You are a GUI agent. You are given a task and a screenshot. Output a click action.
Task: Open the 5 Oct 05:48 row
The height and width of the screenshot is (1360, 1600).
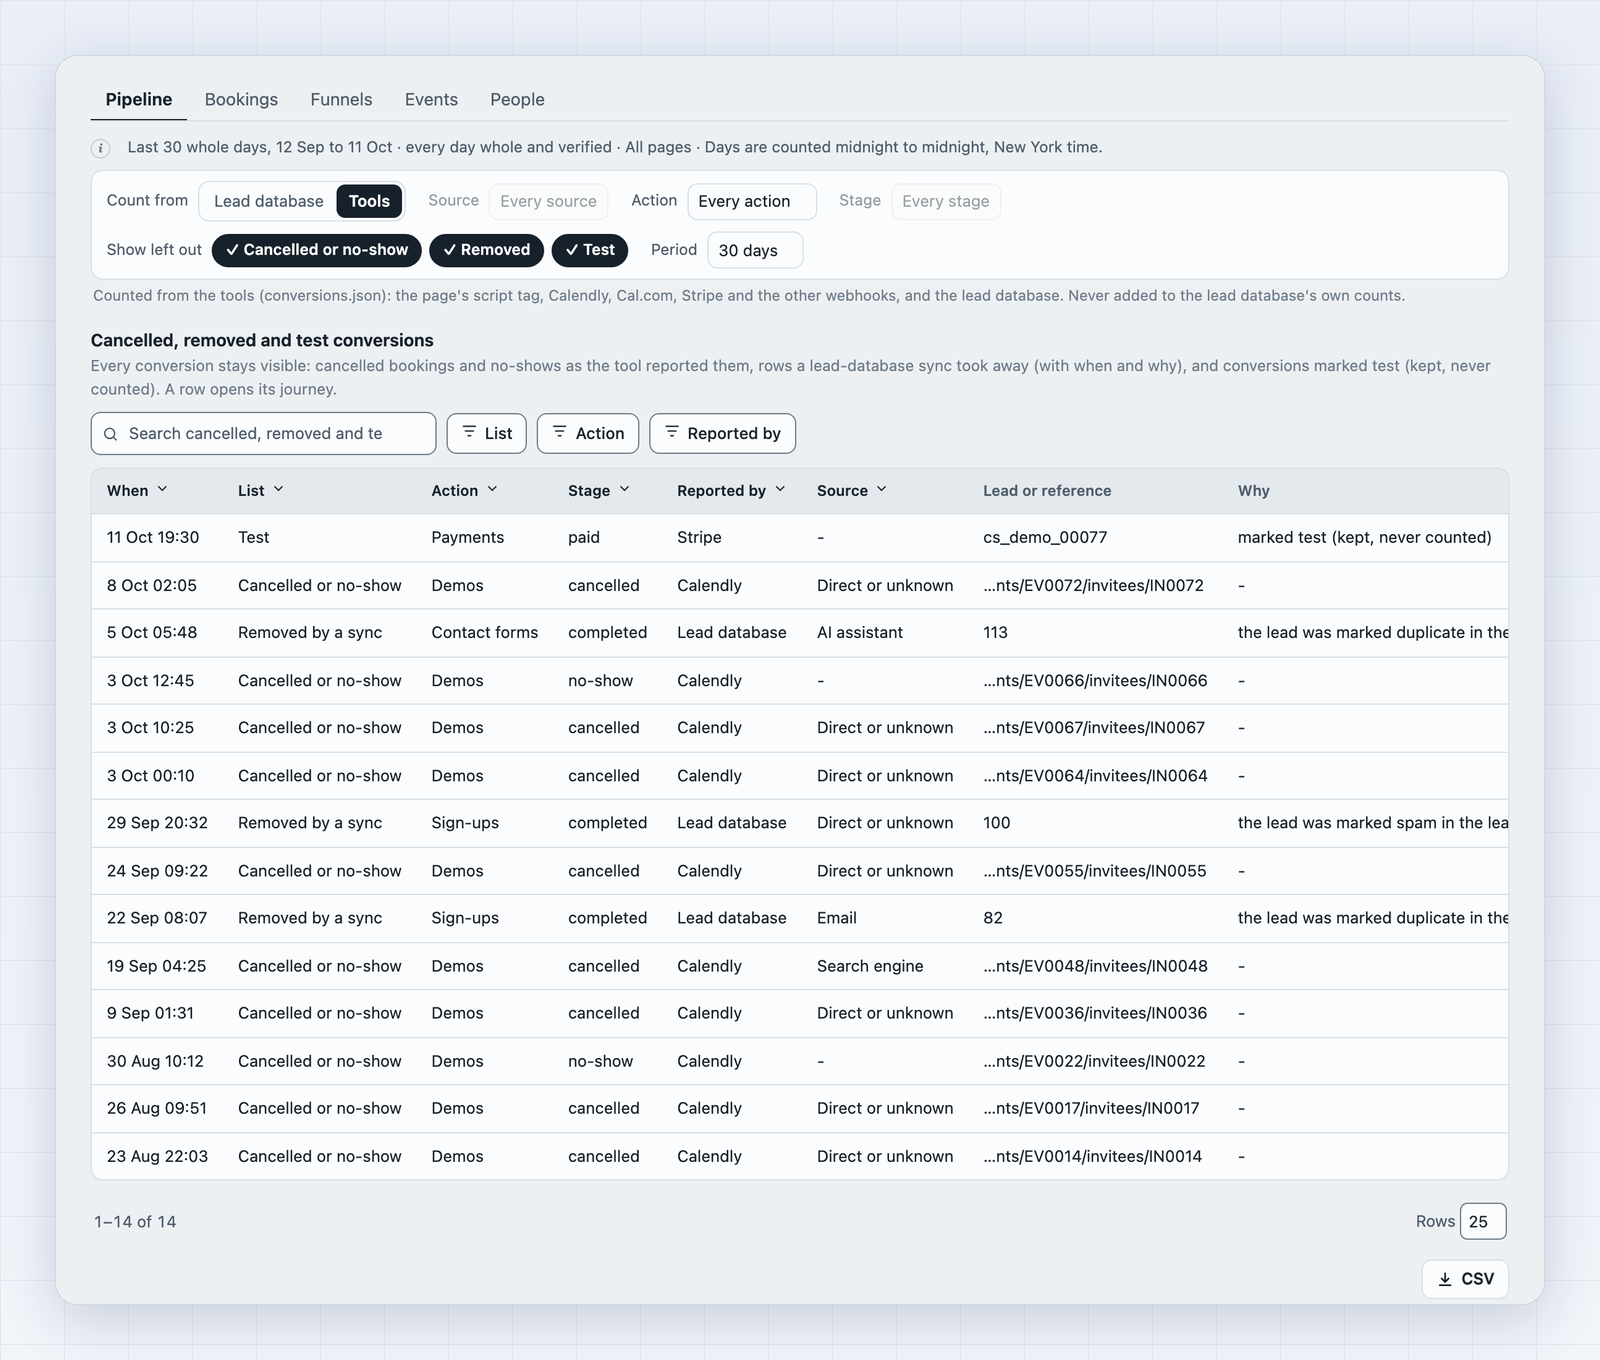click(800, 633)
